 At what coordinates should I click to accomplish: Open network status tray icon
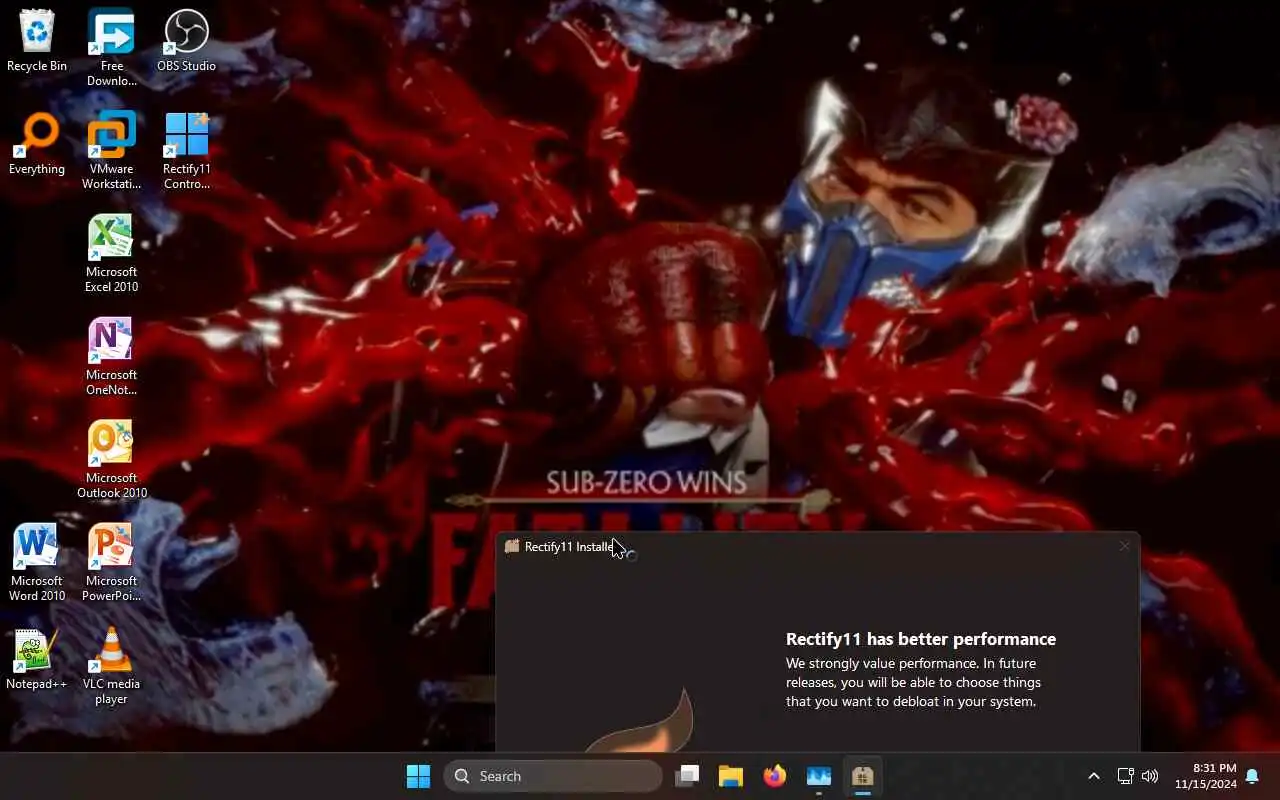tap(1125, 776)
